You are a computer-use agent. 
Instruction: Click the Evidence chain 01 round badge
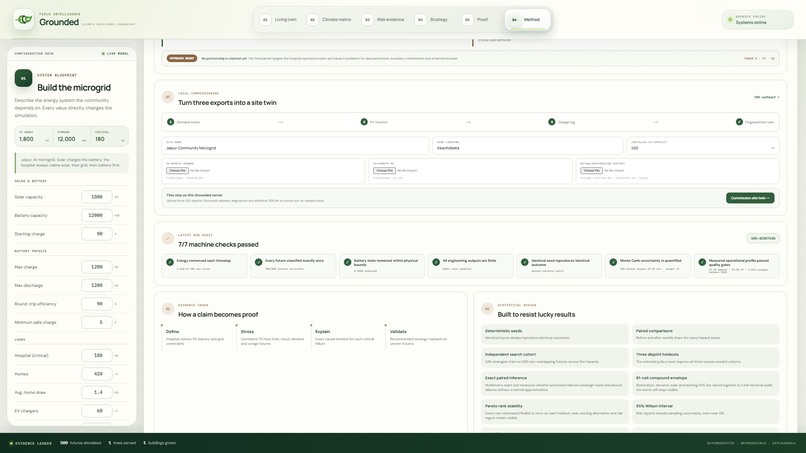point(168,309)
